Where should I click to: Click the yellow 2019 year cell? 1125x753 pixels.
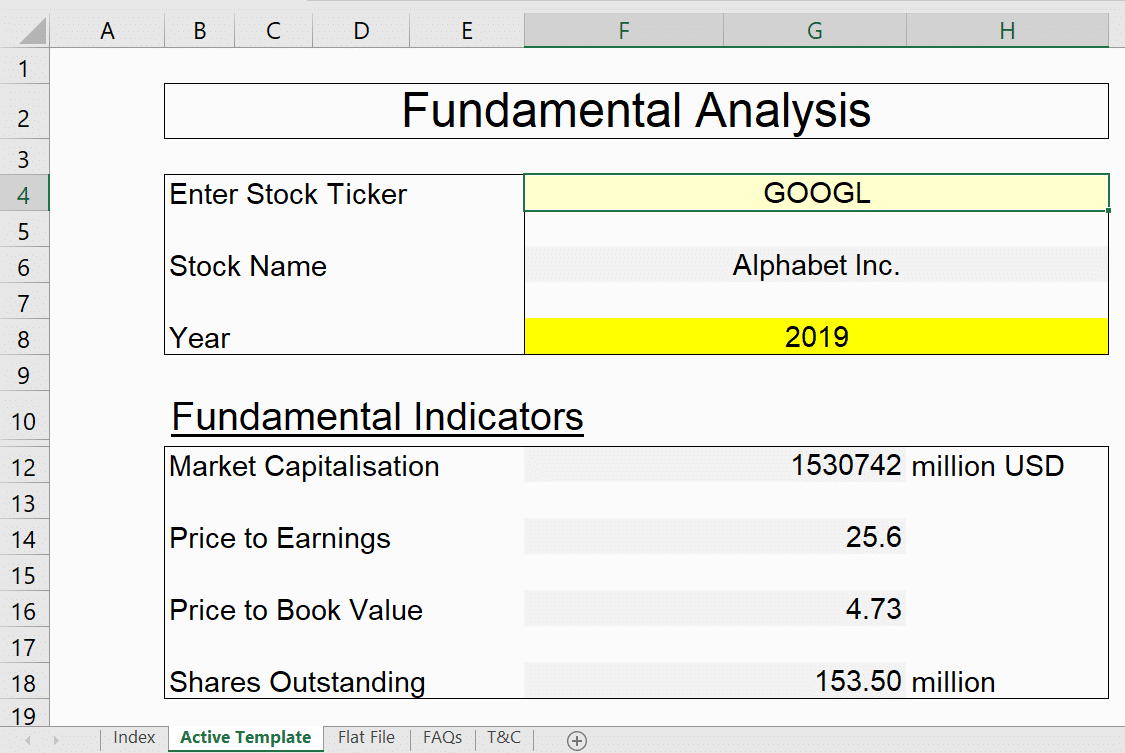point(816,336)
